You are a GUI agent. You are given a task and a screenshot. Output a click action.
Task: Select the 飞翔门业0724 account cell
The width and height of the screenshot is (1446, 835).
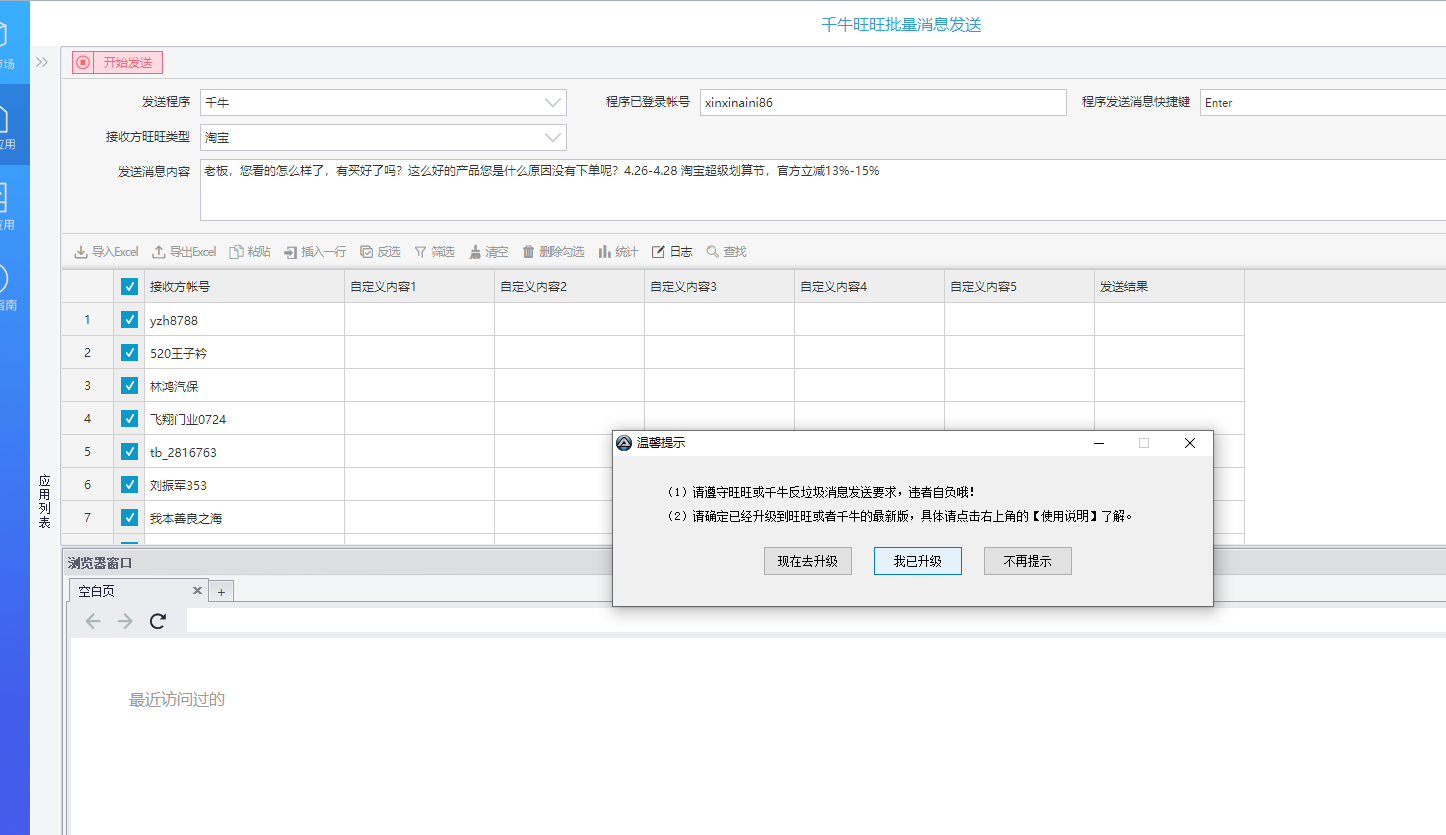coord(244,419)
